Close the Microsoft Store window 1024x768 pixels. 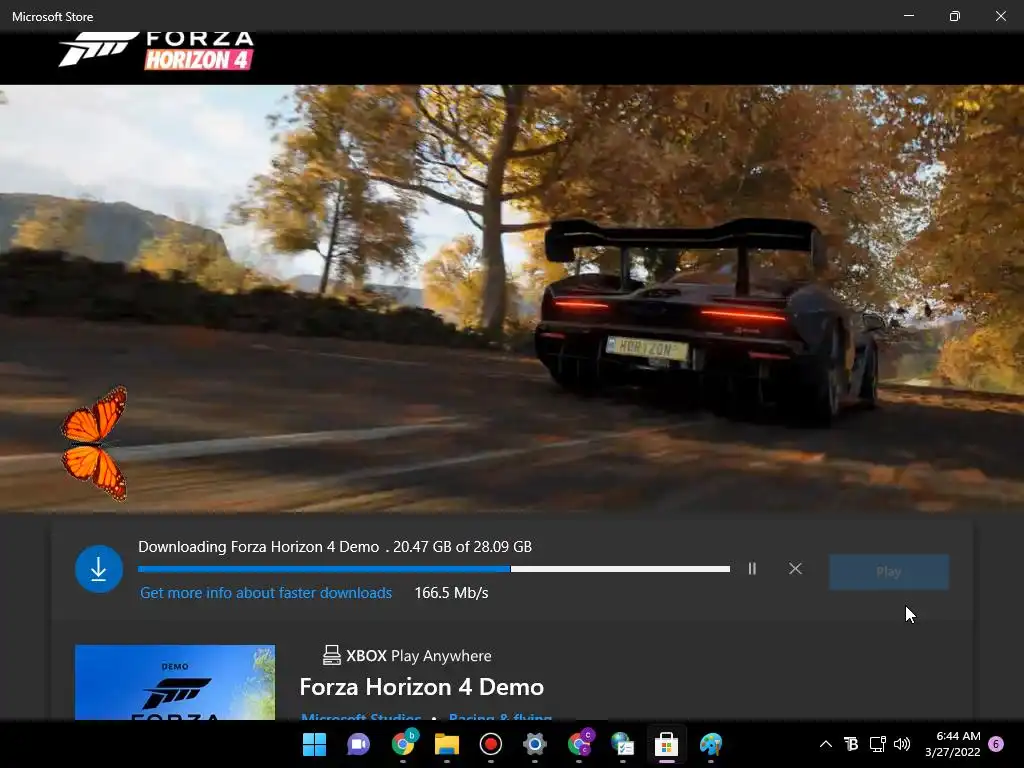click(1000, 16)
